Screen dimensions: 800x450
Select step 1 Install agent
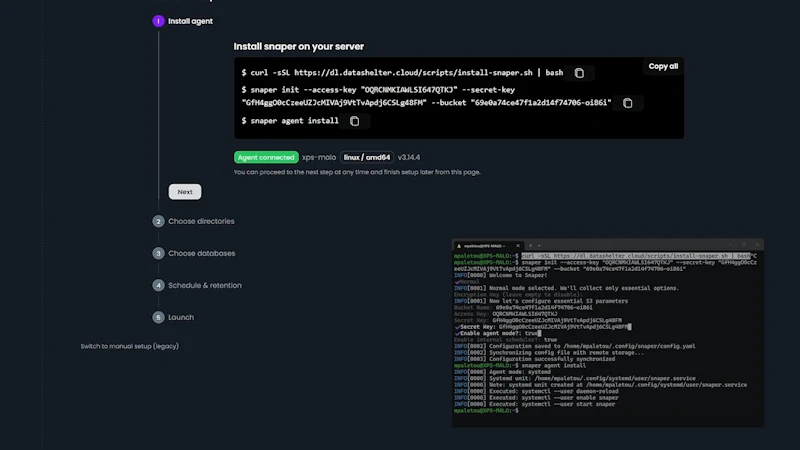pos(190,21)
